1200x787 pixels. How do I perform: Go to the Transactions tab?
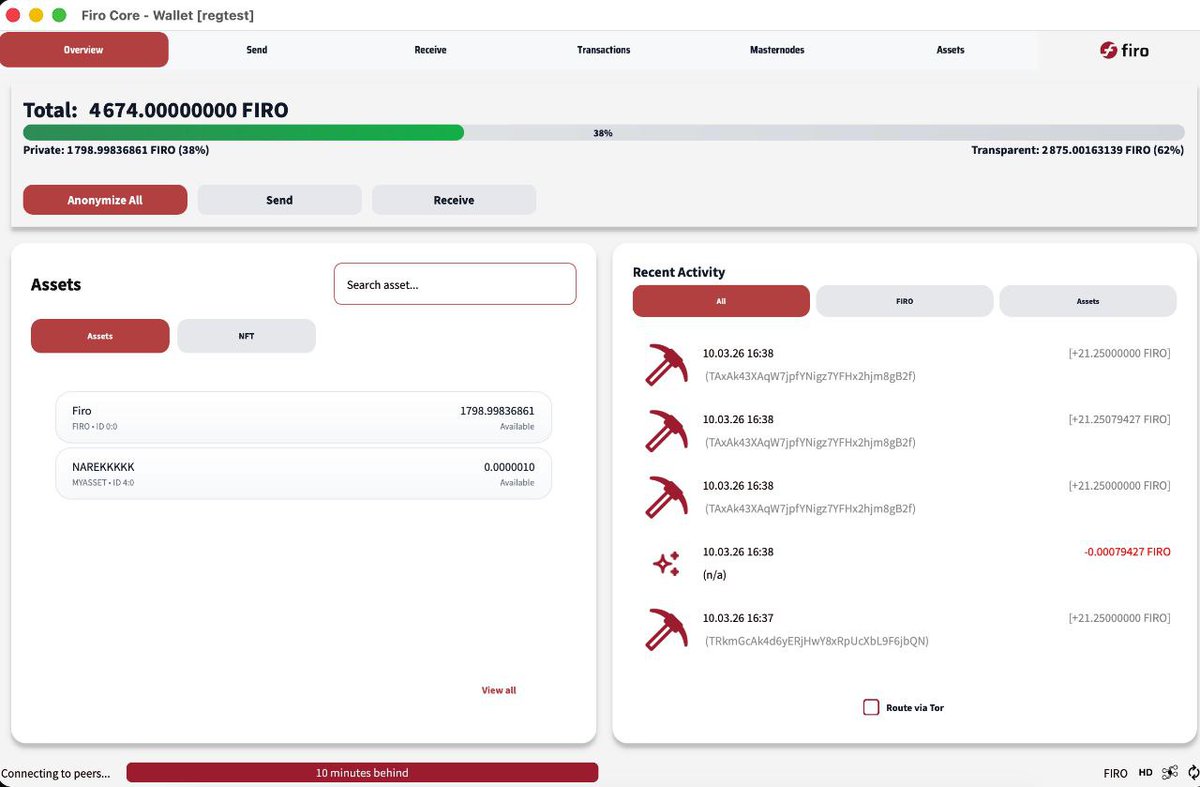click(x=604, y=50)
